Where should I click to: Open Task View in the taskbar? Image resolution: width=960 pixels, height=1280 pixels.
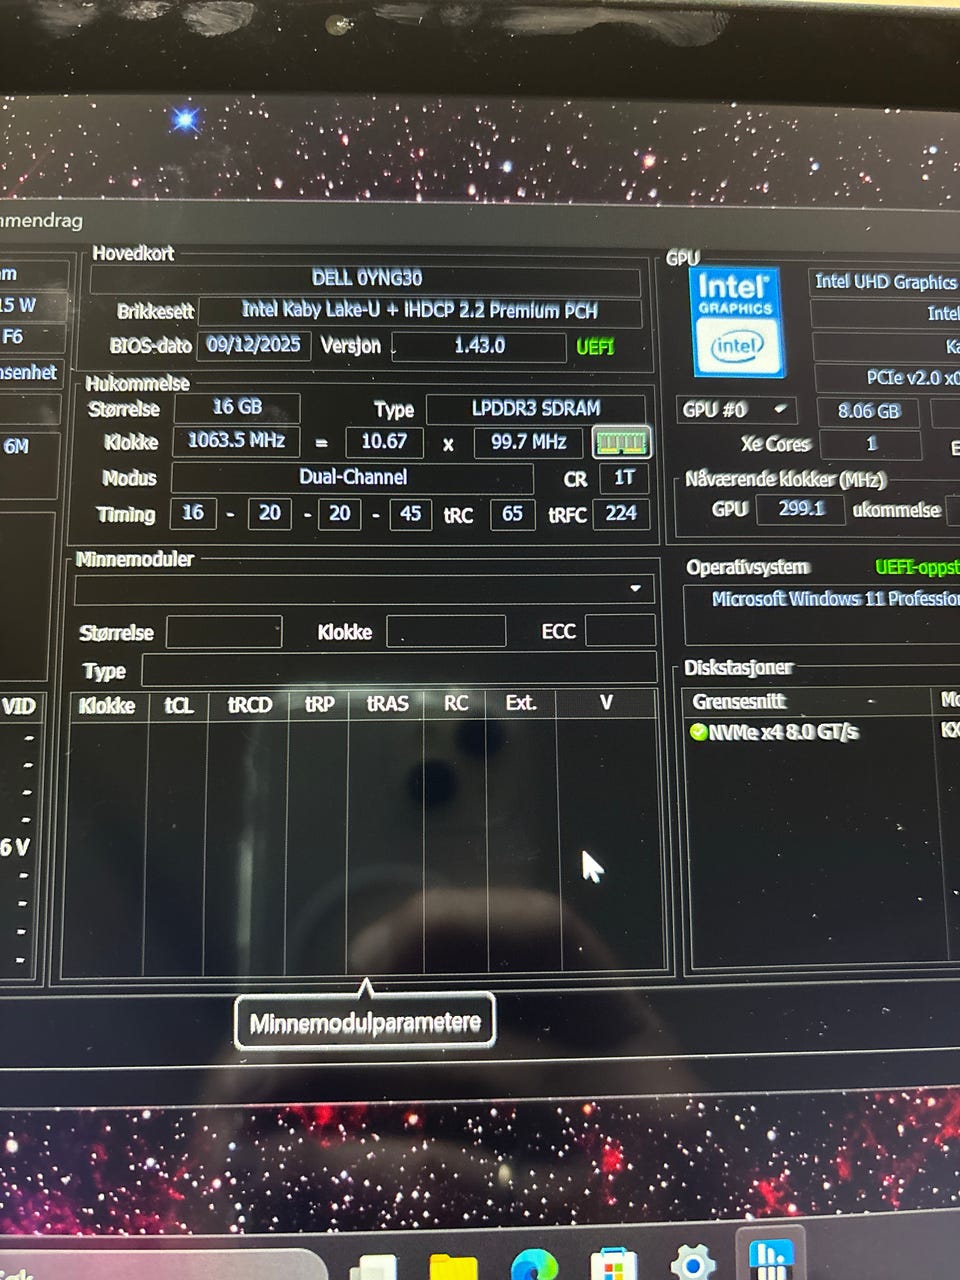[372, 1268]
